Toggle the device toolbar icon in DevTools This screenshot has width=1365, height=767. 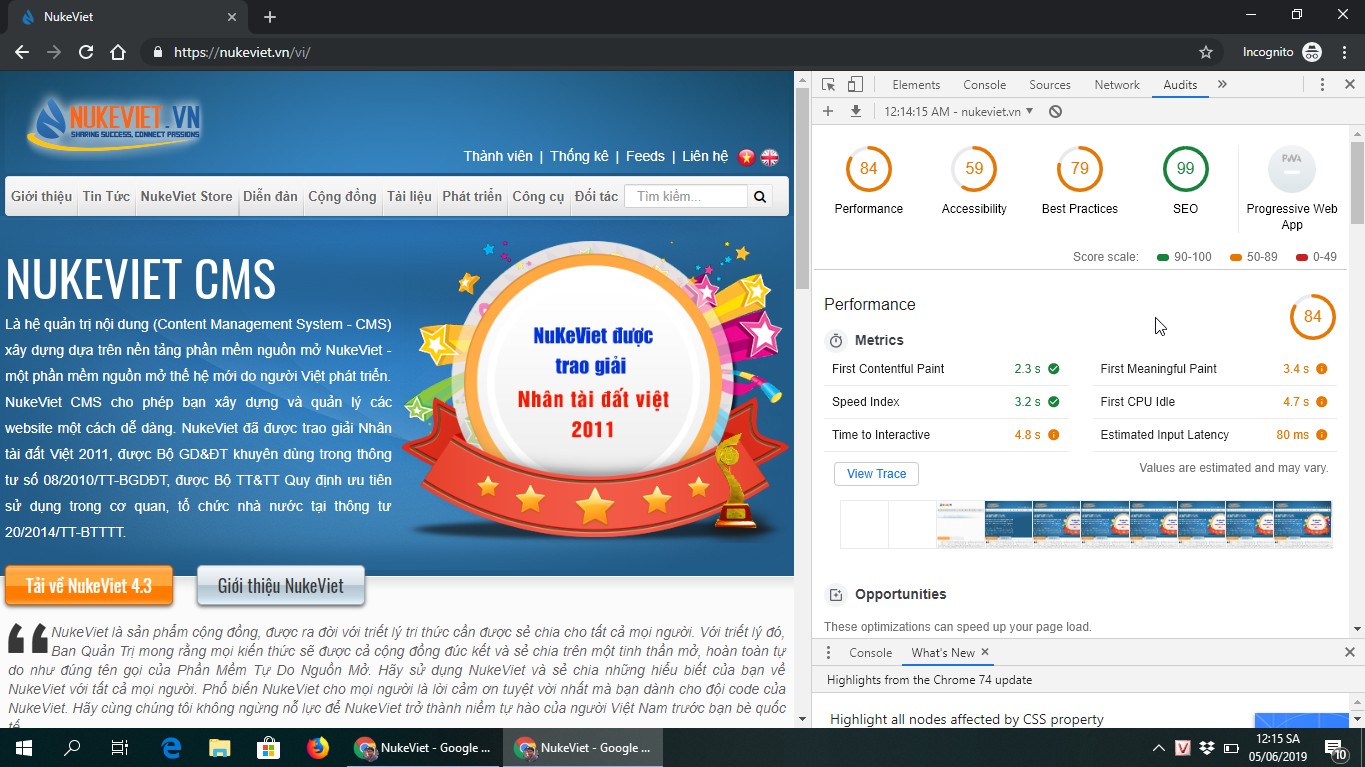click(x=855, y=85)
